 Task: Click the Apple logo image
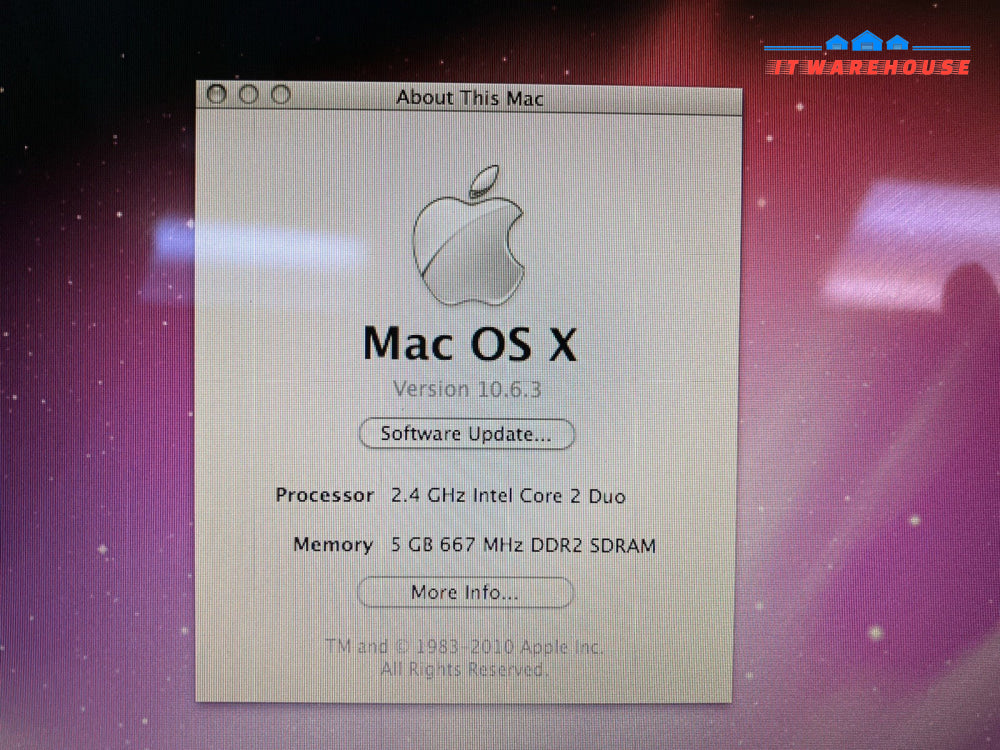469,236
